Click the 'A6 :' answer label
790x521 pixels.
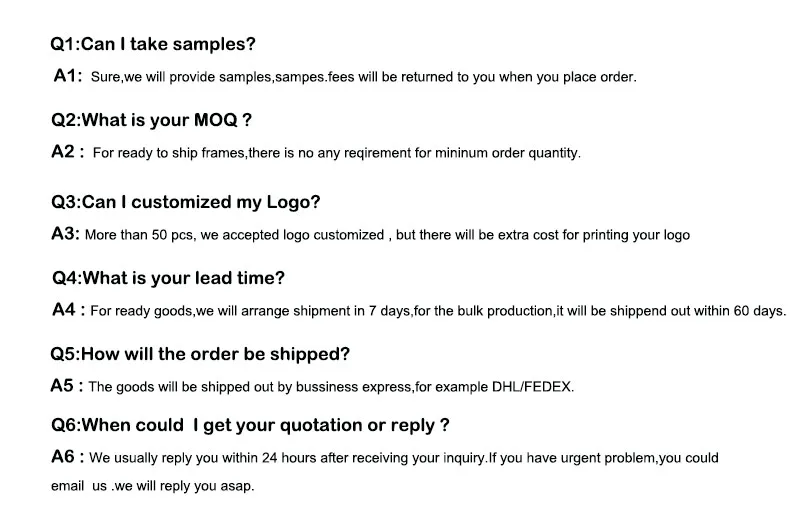pyautogui.click(x=67, y=457)
